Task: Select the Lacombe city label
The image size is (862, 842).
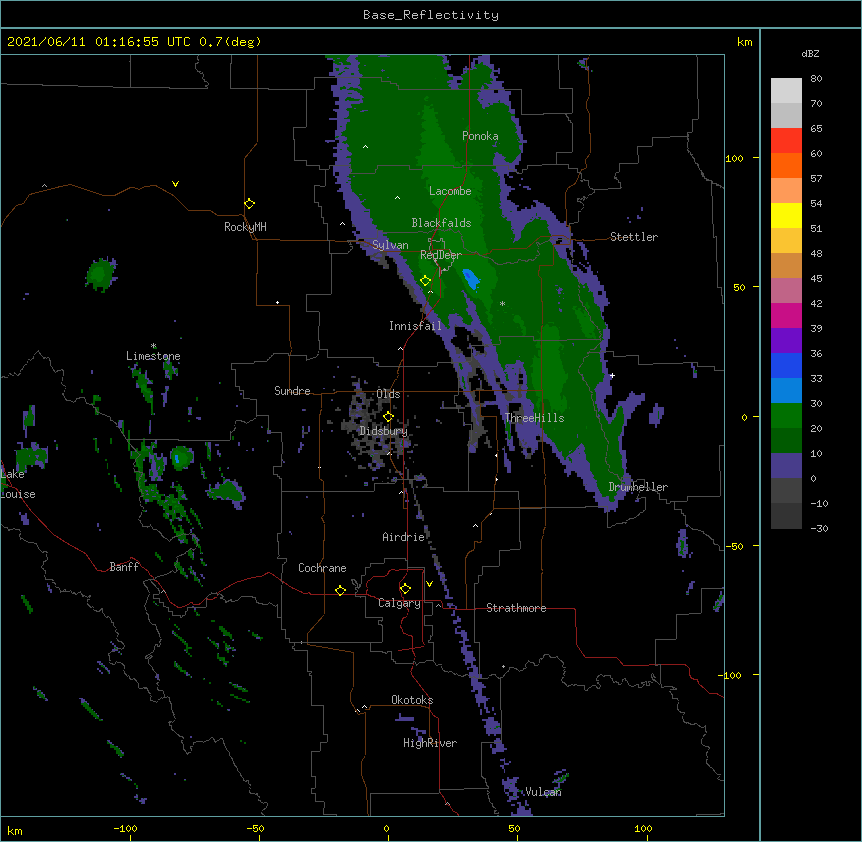Action: [450, 191]
